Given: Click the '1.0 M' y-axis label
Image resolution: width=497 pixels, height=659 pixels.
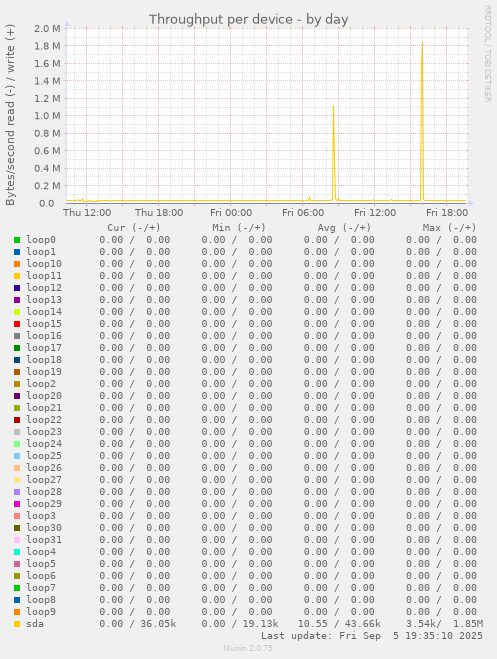Looking at the screenshot, I should click(x=47, y=116).
